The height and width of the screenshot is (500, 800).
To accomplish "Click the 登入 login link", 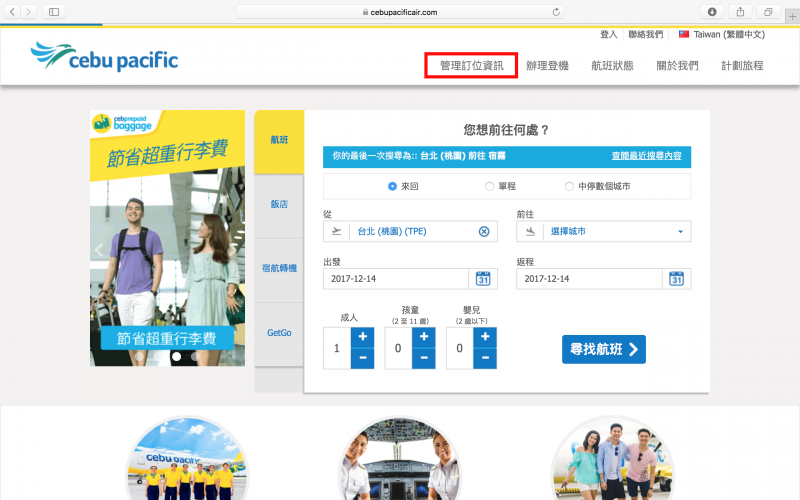I will pyautogui.click(x=609, y=34).
